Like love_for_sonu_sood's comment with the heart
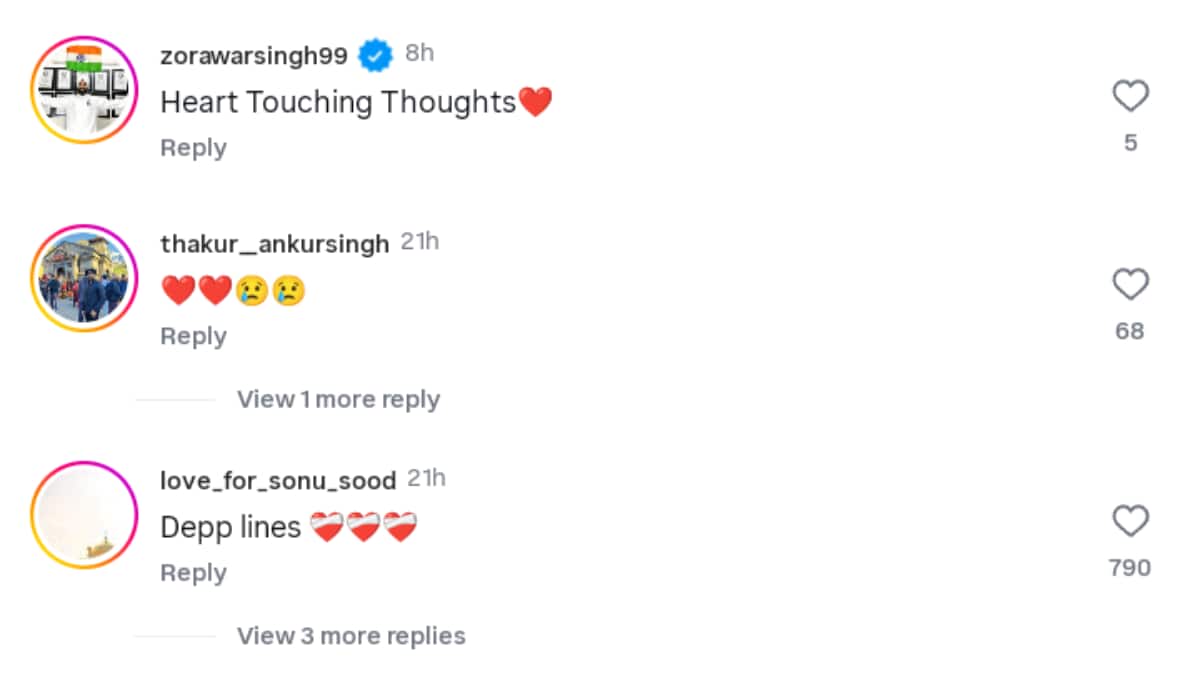Image resolution: width=1200 pixels, height=675 pixels. click(x=1130, y=522)
